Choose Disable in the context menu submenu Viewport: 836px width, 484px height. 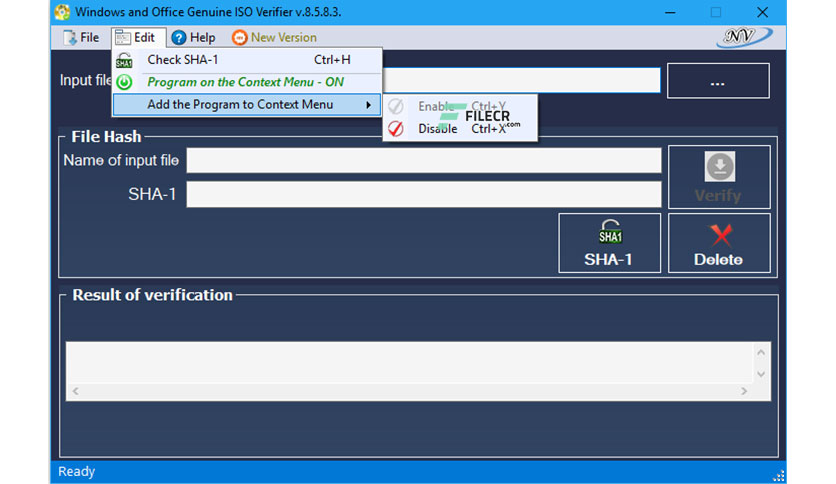coord(460,128)
